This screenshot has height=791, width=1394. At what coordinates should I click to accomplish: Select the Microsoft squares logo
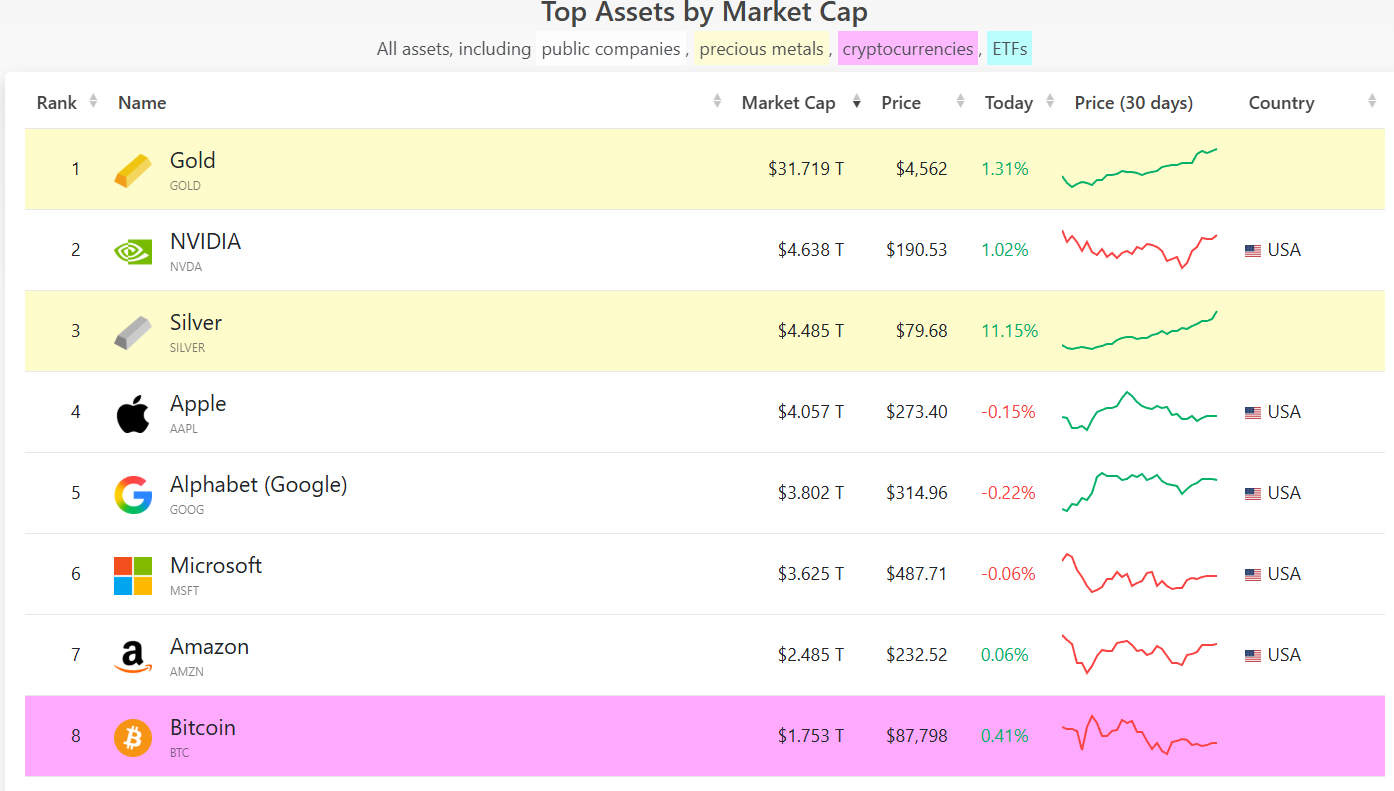(x=133, y=574)
